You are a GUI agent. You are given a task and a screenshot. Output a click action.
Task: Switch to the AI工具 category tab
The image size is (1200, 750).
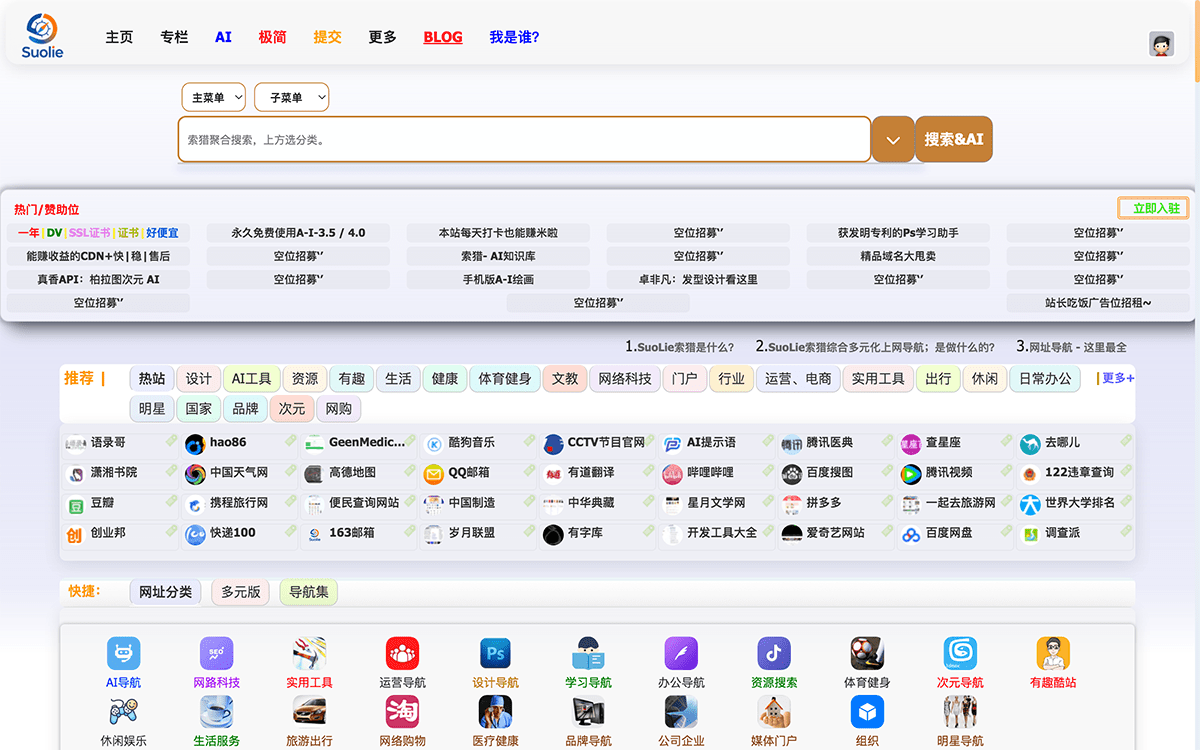251,379
